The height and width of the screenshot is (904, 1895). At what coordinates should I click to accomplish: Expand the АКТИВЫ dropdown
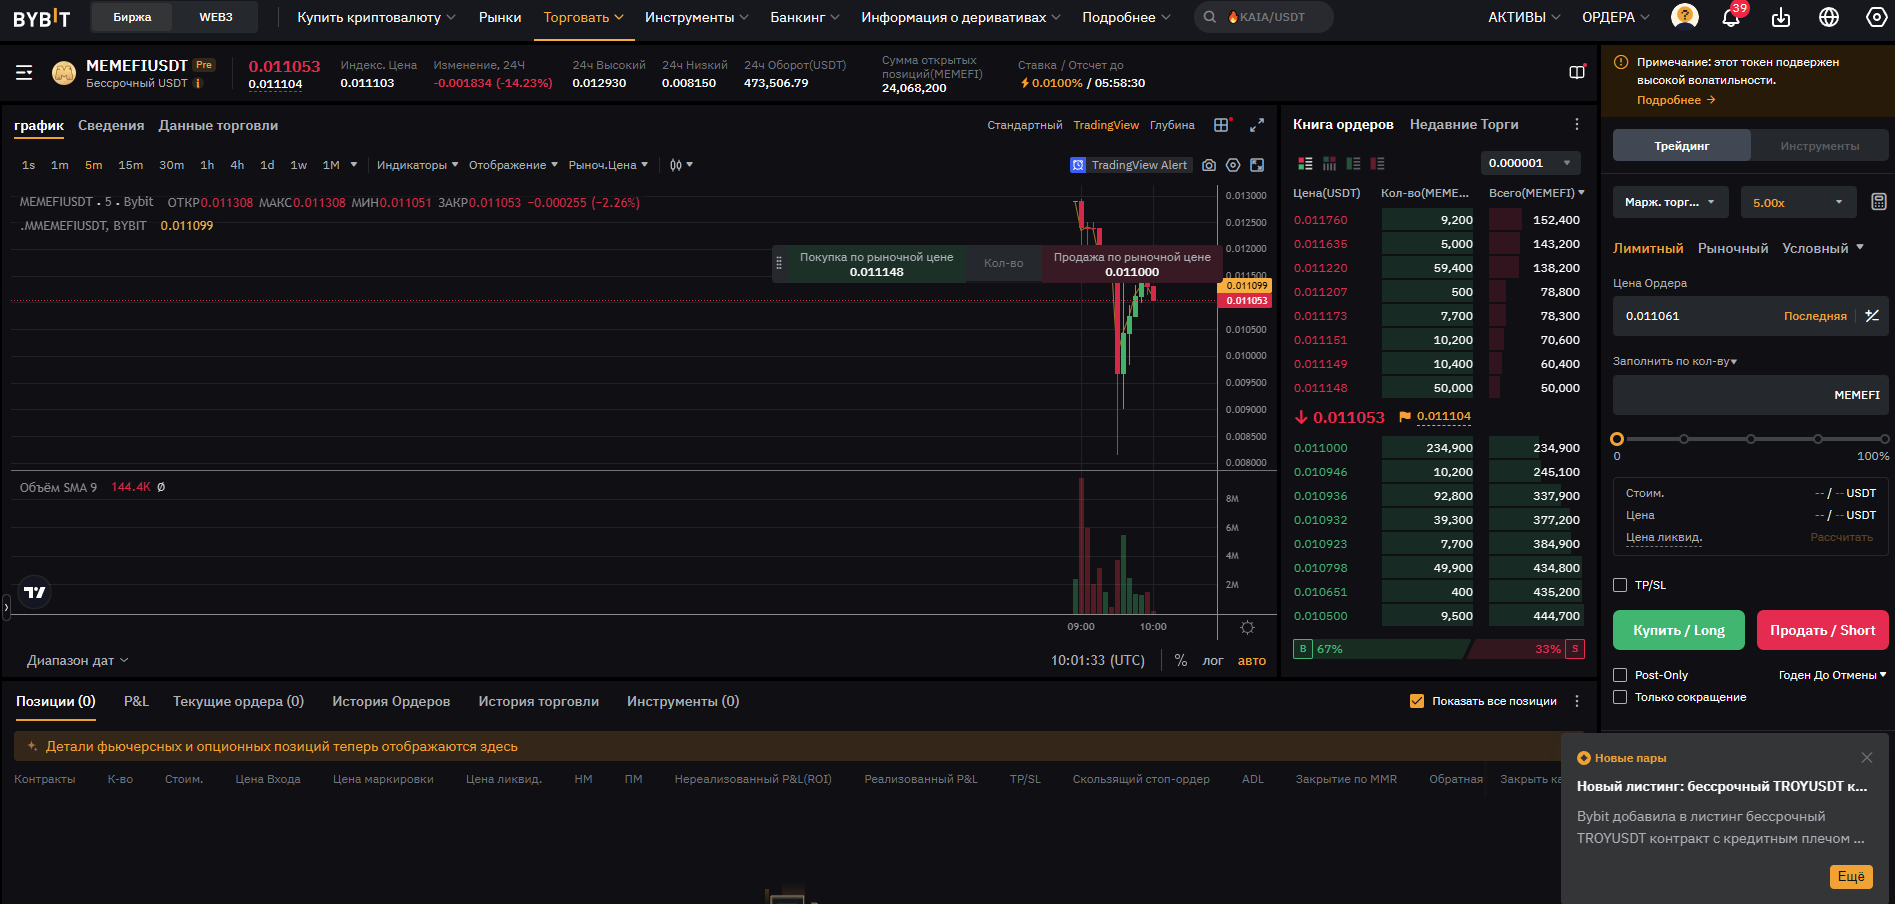[x=1524, y=17]
